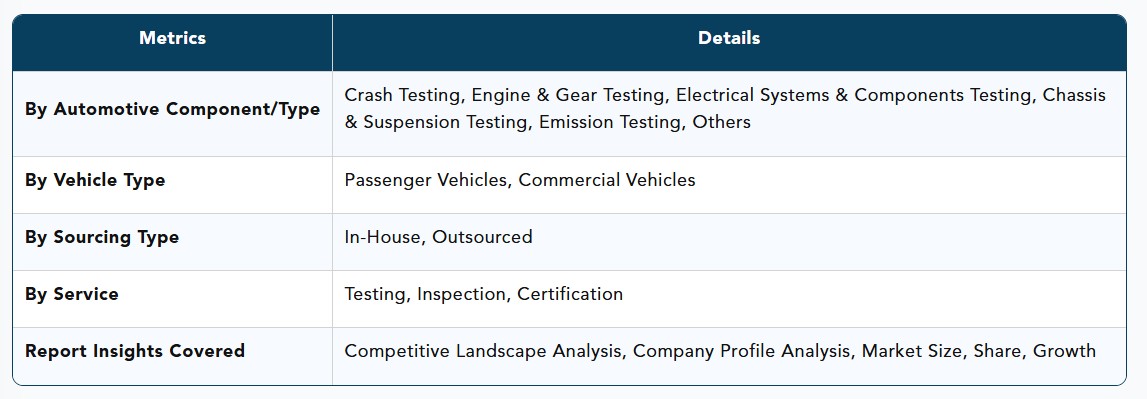1147x399 pixels.
Task: Click the Emission Testing entry
Action: point(610,123)
